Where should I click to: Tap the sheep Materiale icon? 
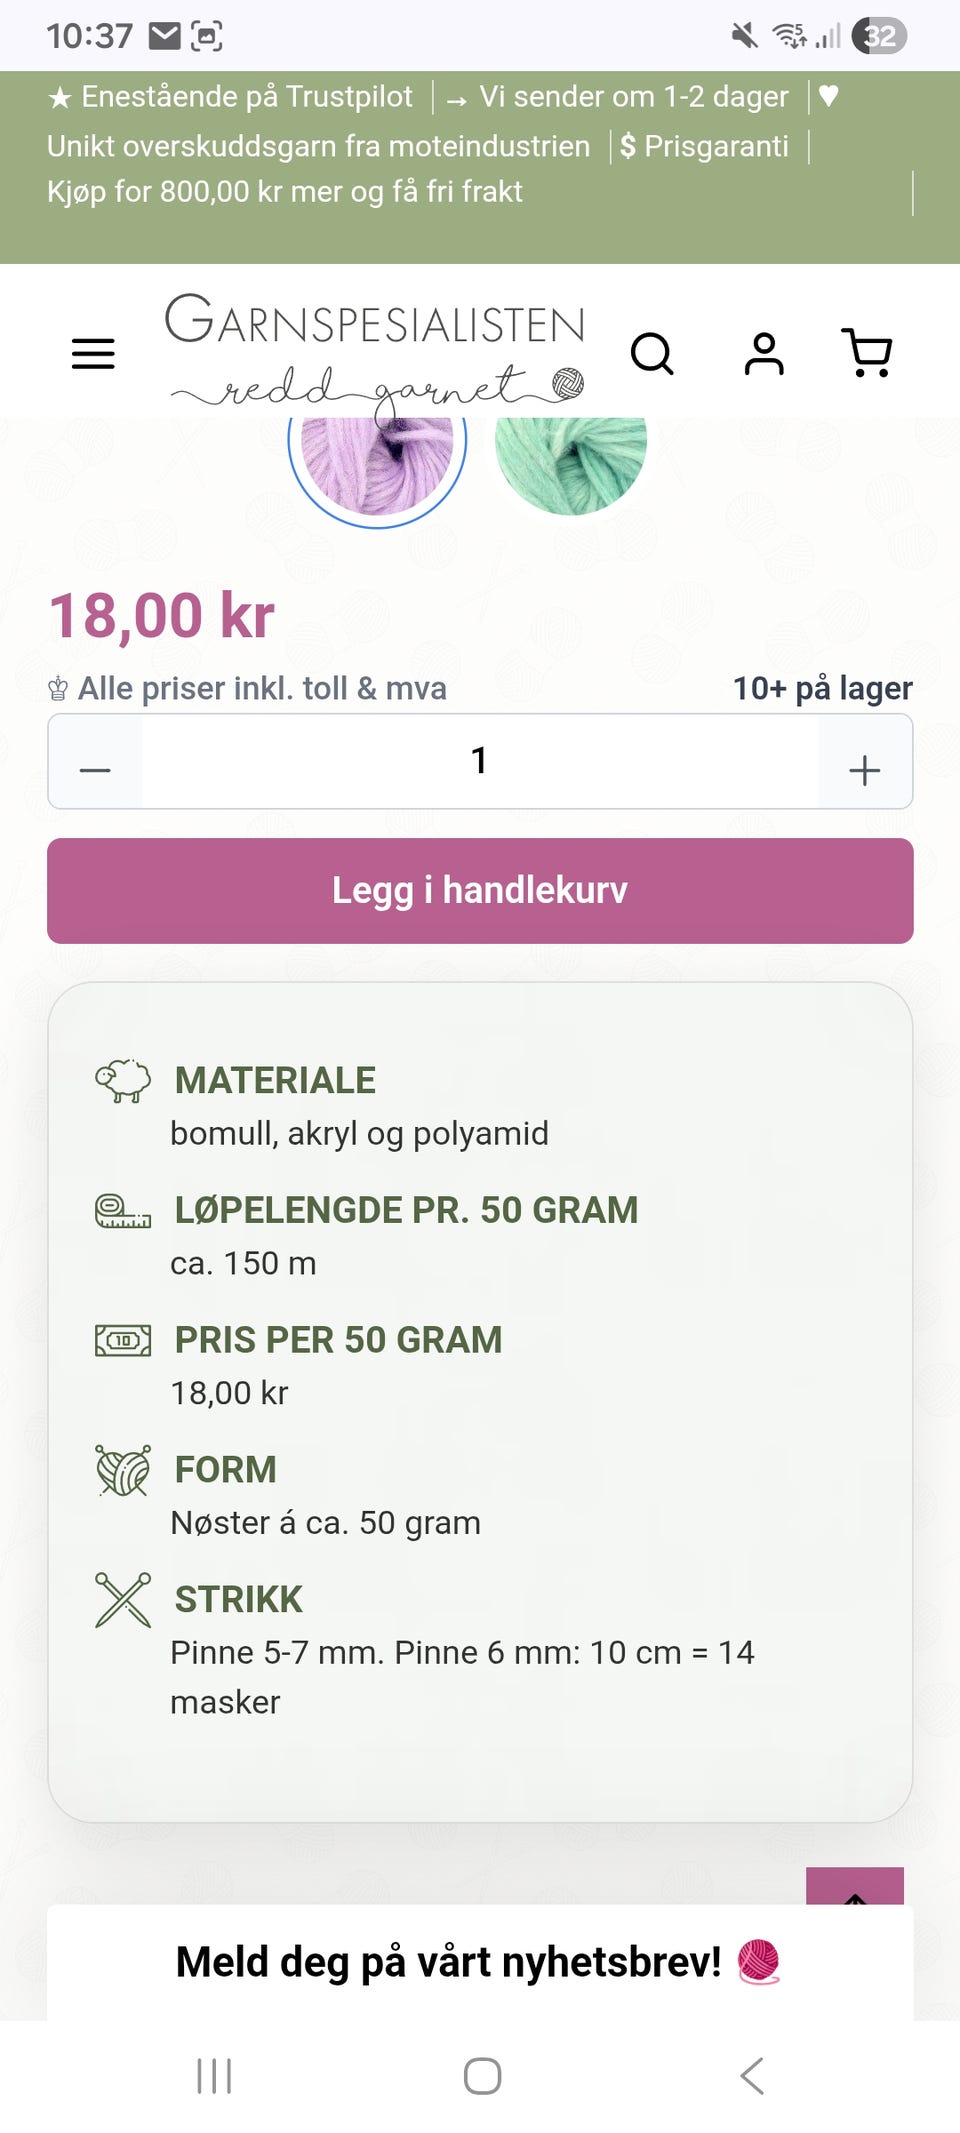pos(123,1081)
